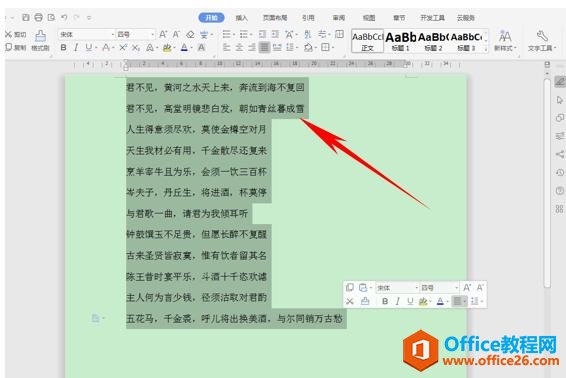Center align text in the ribbon
Image resolution: width=566 pixels, height=378 pixels.
coord(239,47)
